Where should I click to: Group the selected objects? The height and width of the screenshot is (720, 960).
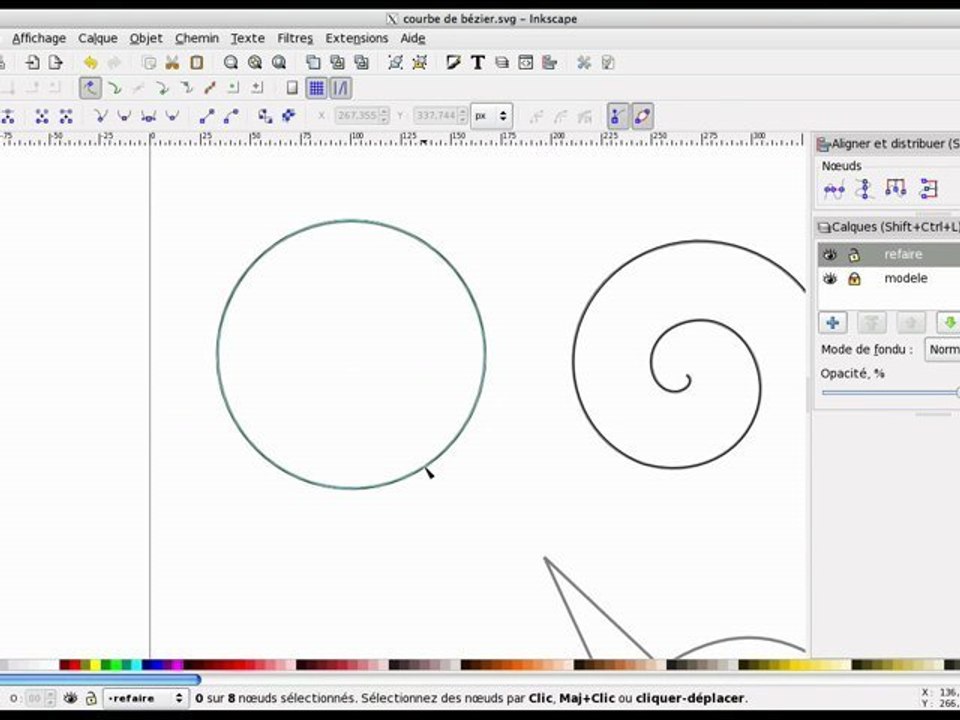click(x=396, y=62)
